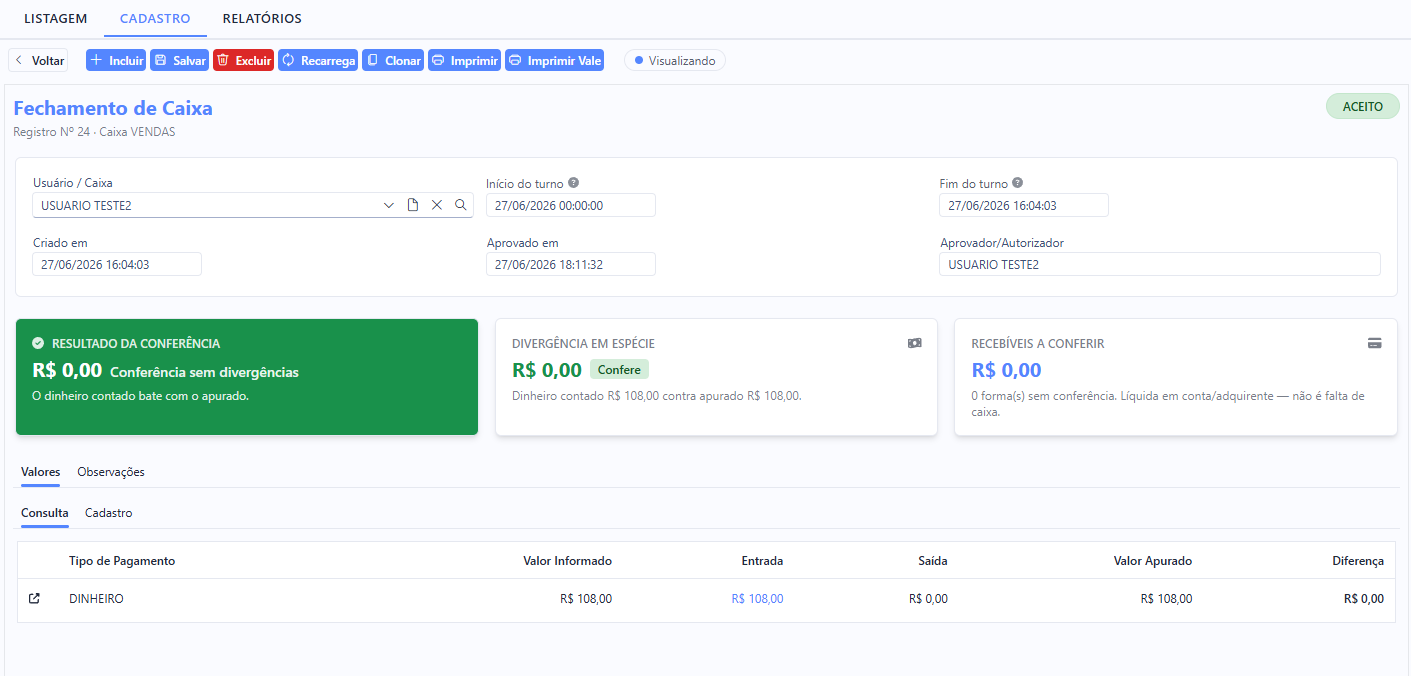Select the Valores tab

(x=40, y=472)
